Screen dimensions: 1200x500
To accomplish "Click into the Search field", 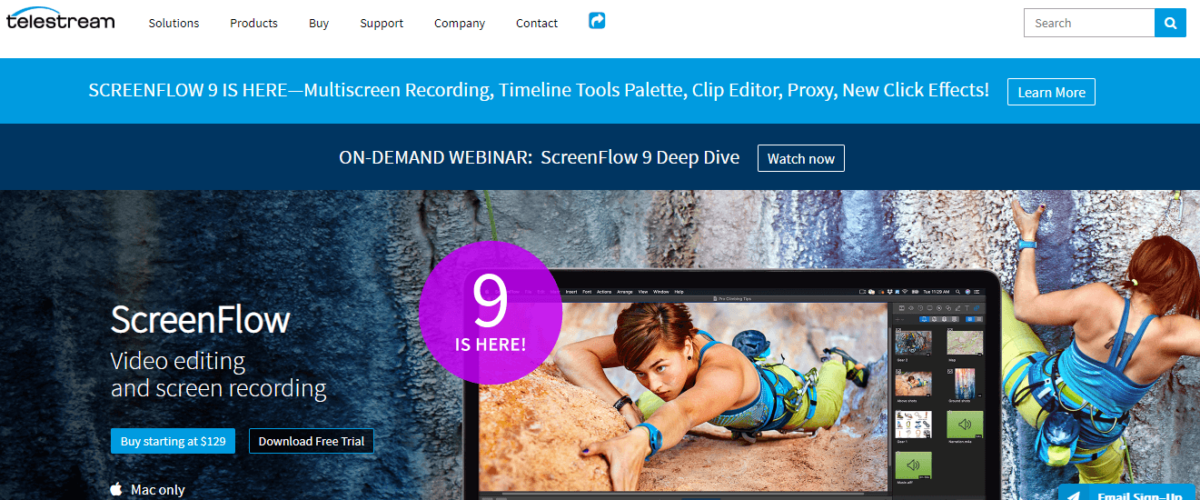I will pos(1089,23).
